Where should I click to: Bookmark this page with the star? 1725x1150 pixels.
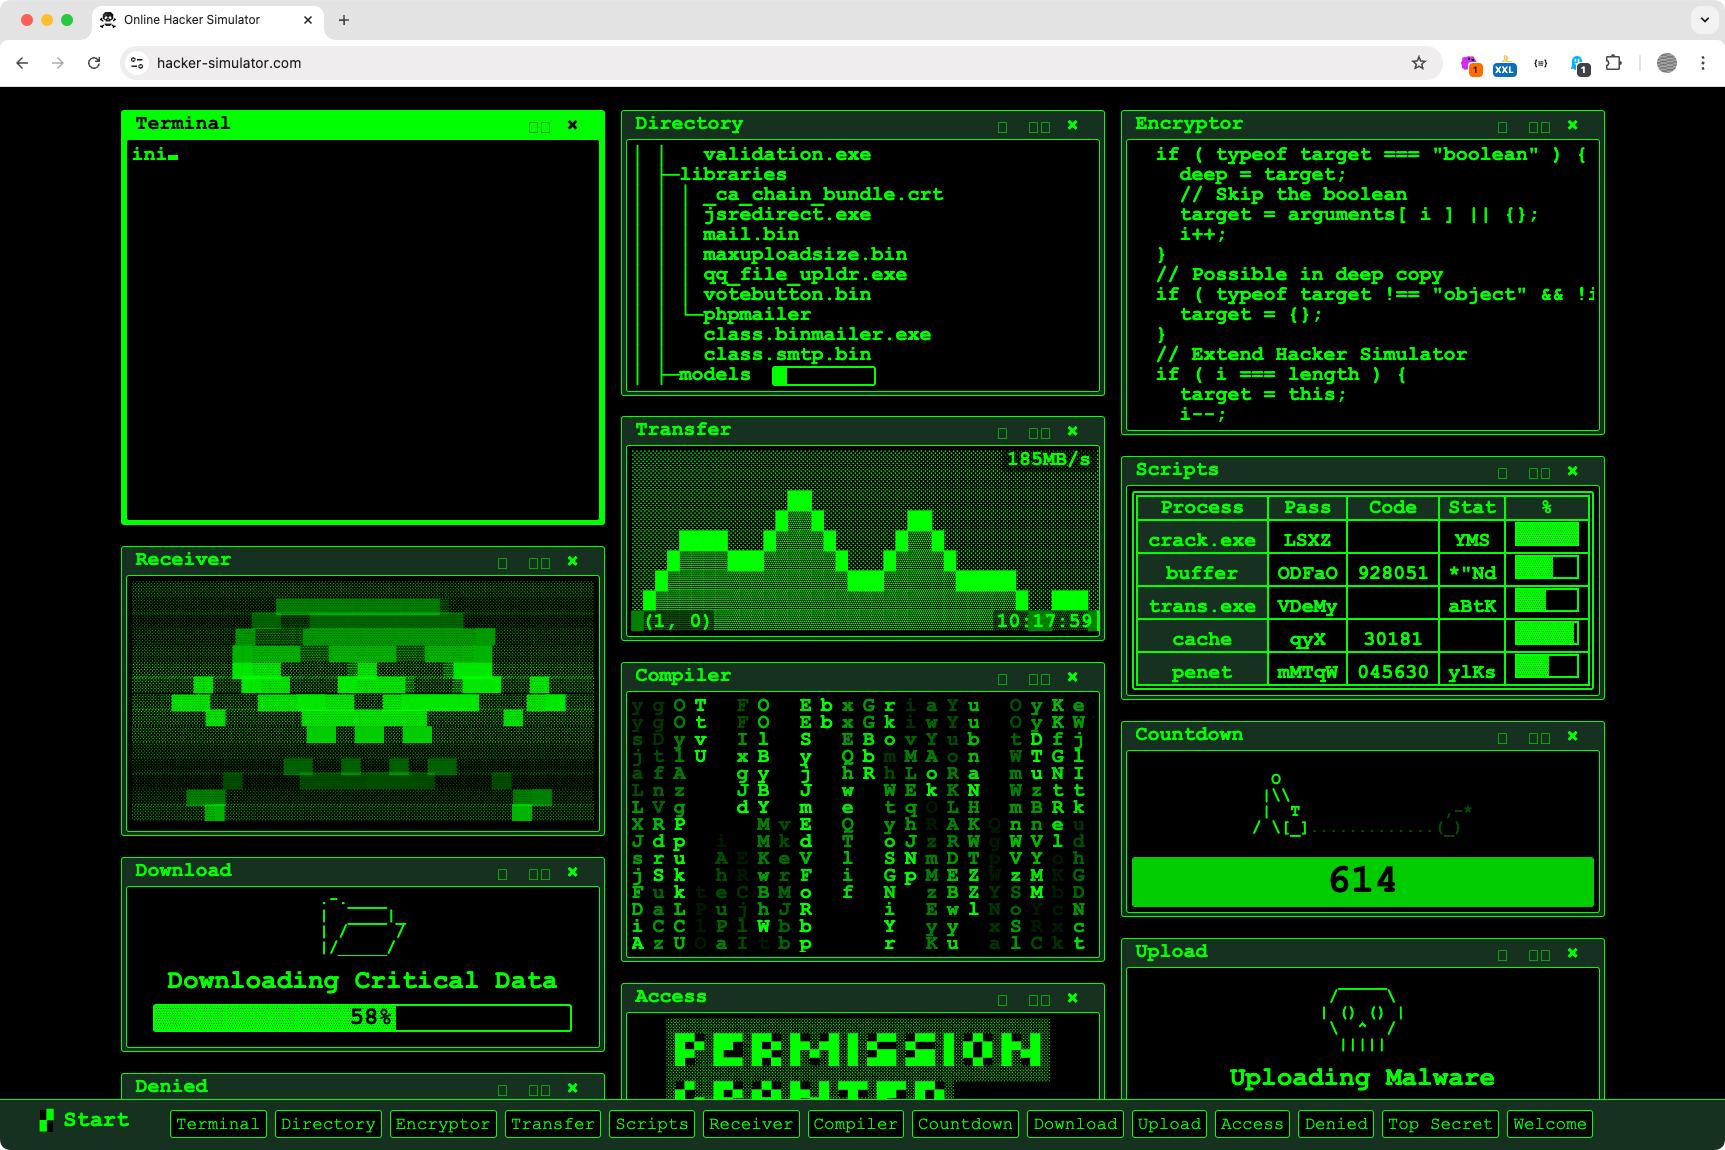1418,63
